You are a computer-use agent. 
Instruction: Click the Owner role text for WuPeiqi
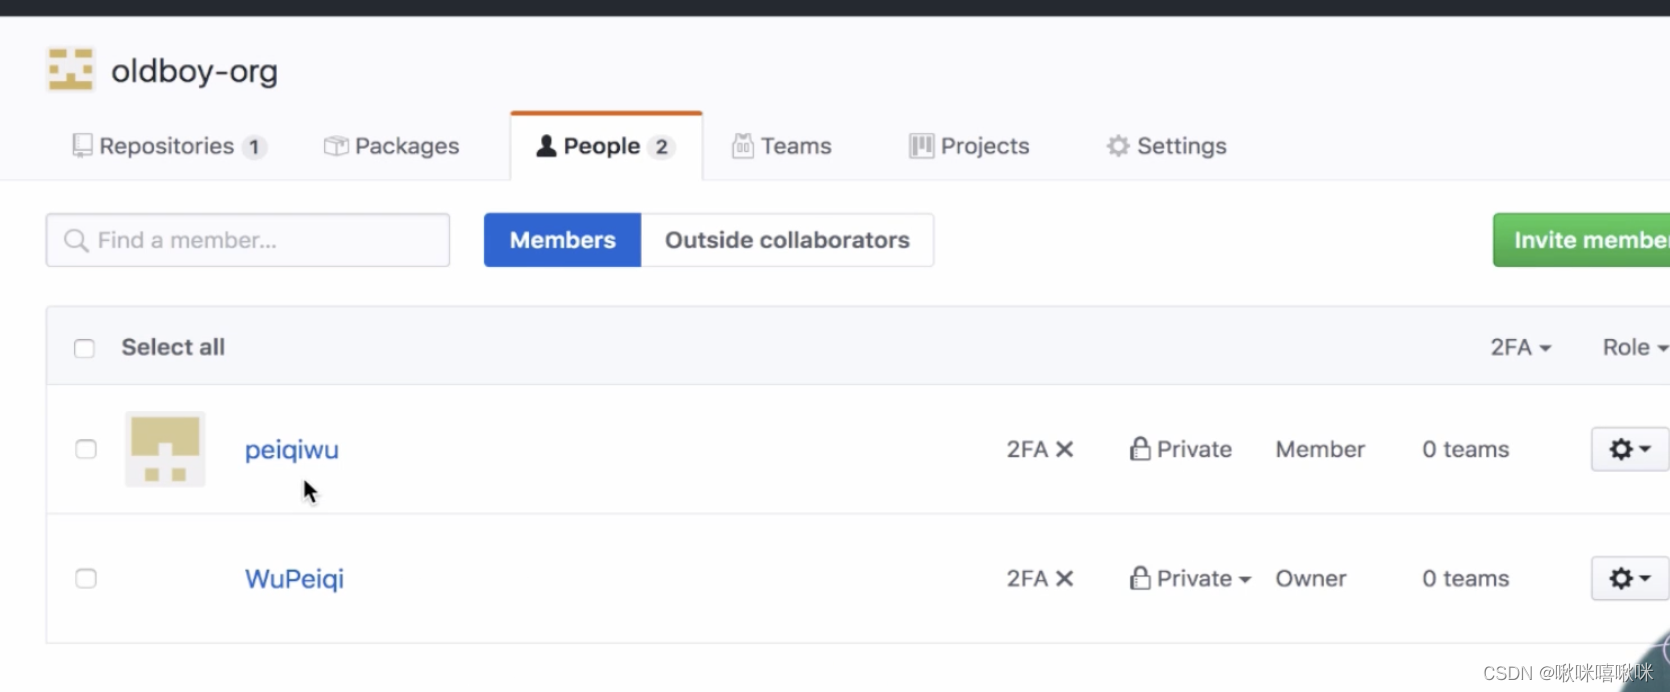(x=1311, y=578)
